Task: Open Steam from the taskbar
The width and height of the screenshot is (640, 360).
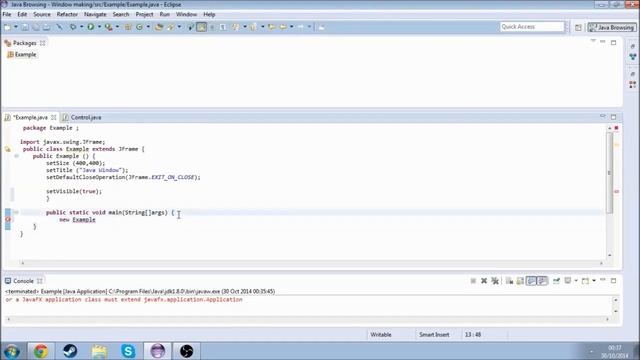Action: tap(70, 351)
